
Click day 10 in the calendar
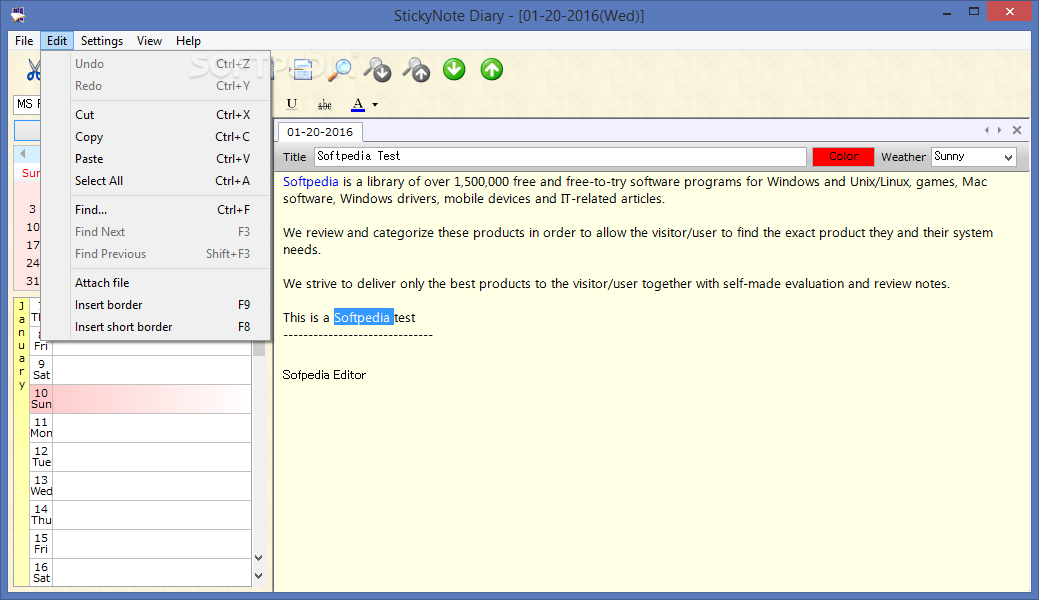[32, 227]
